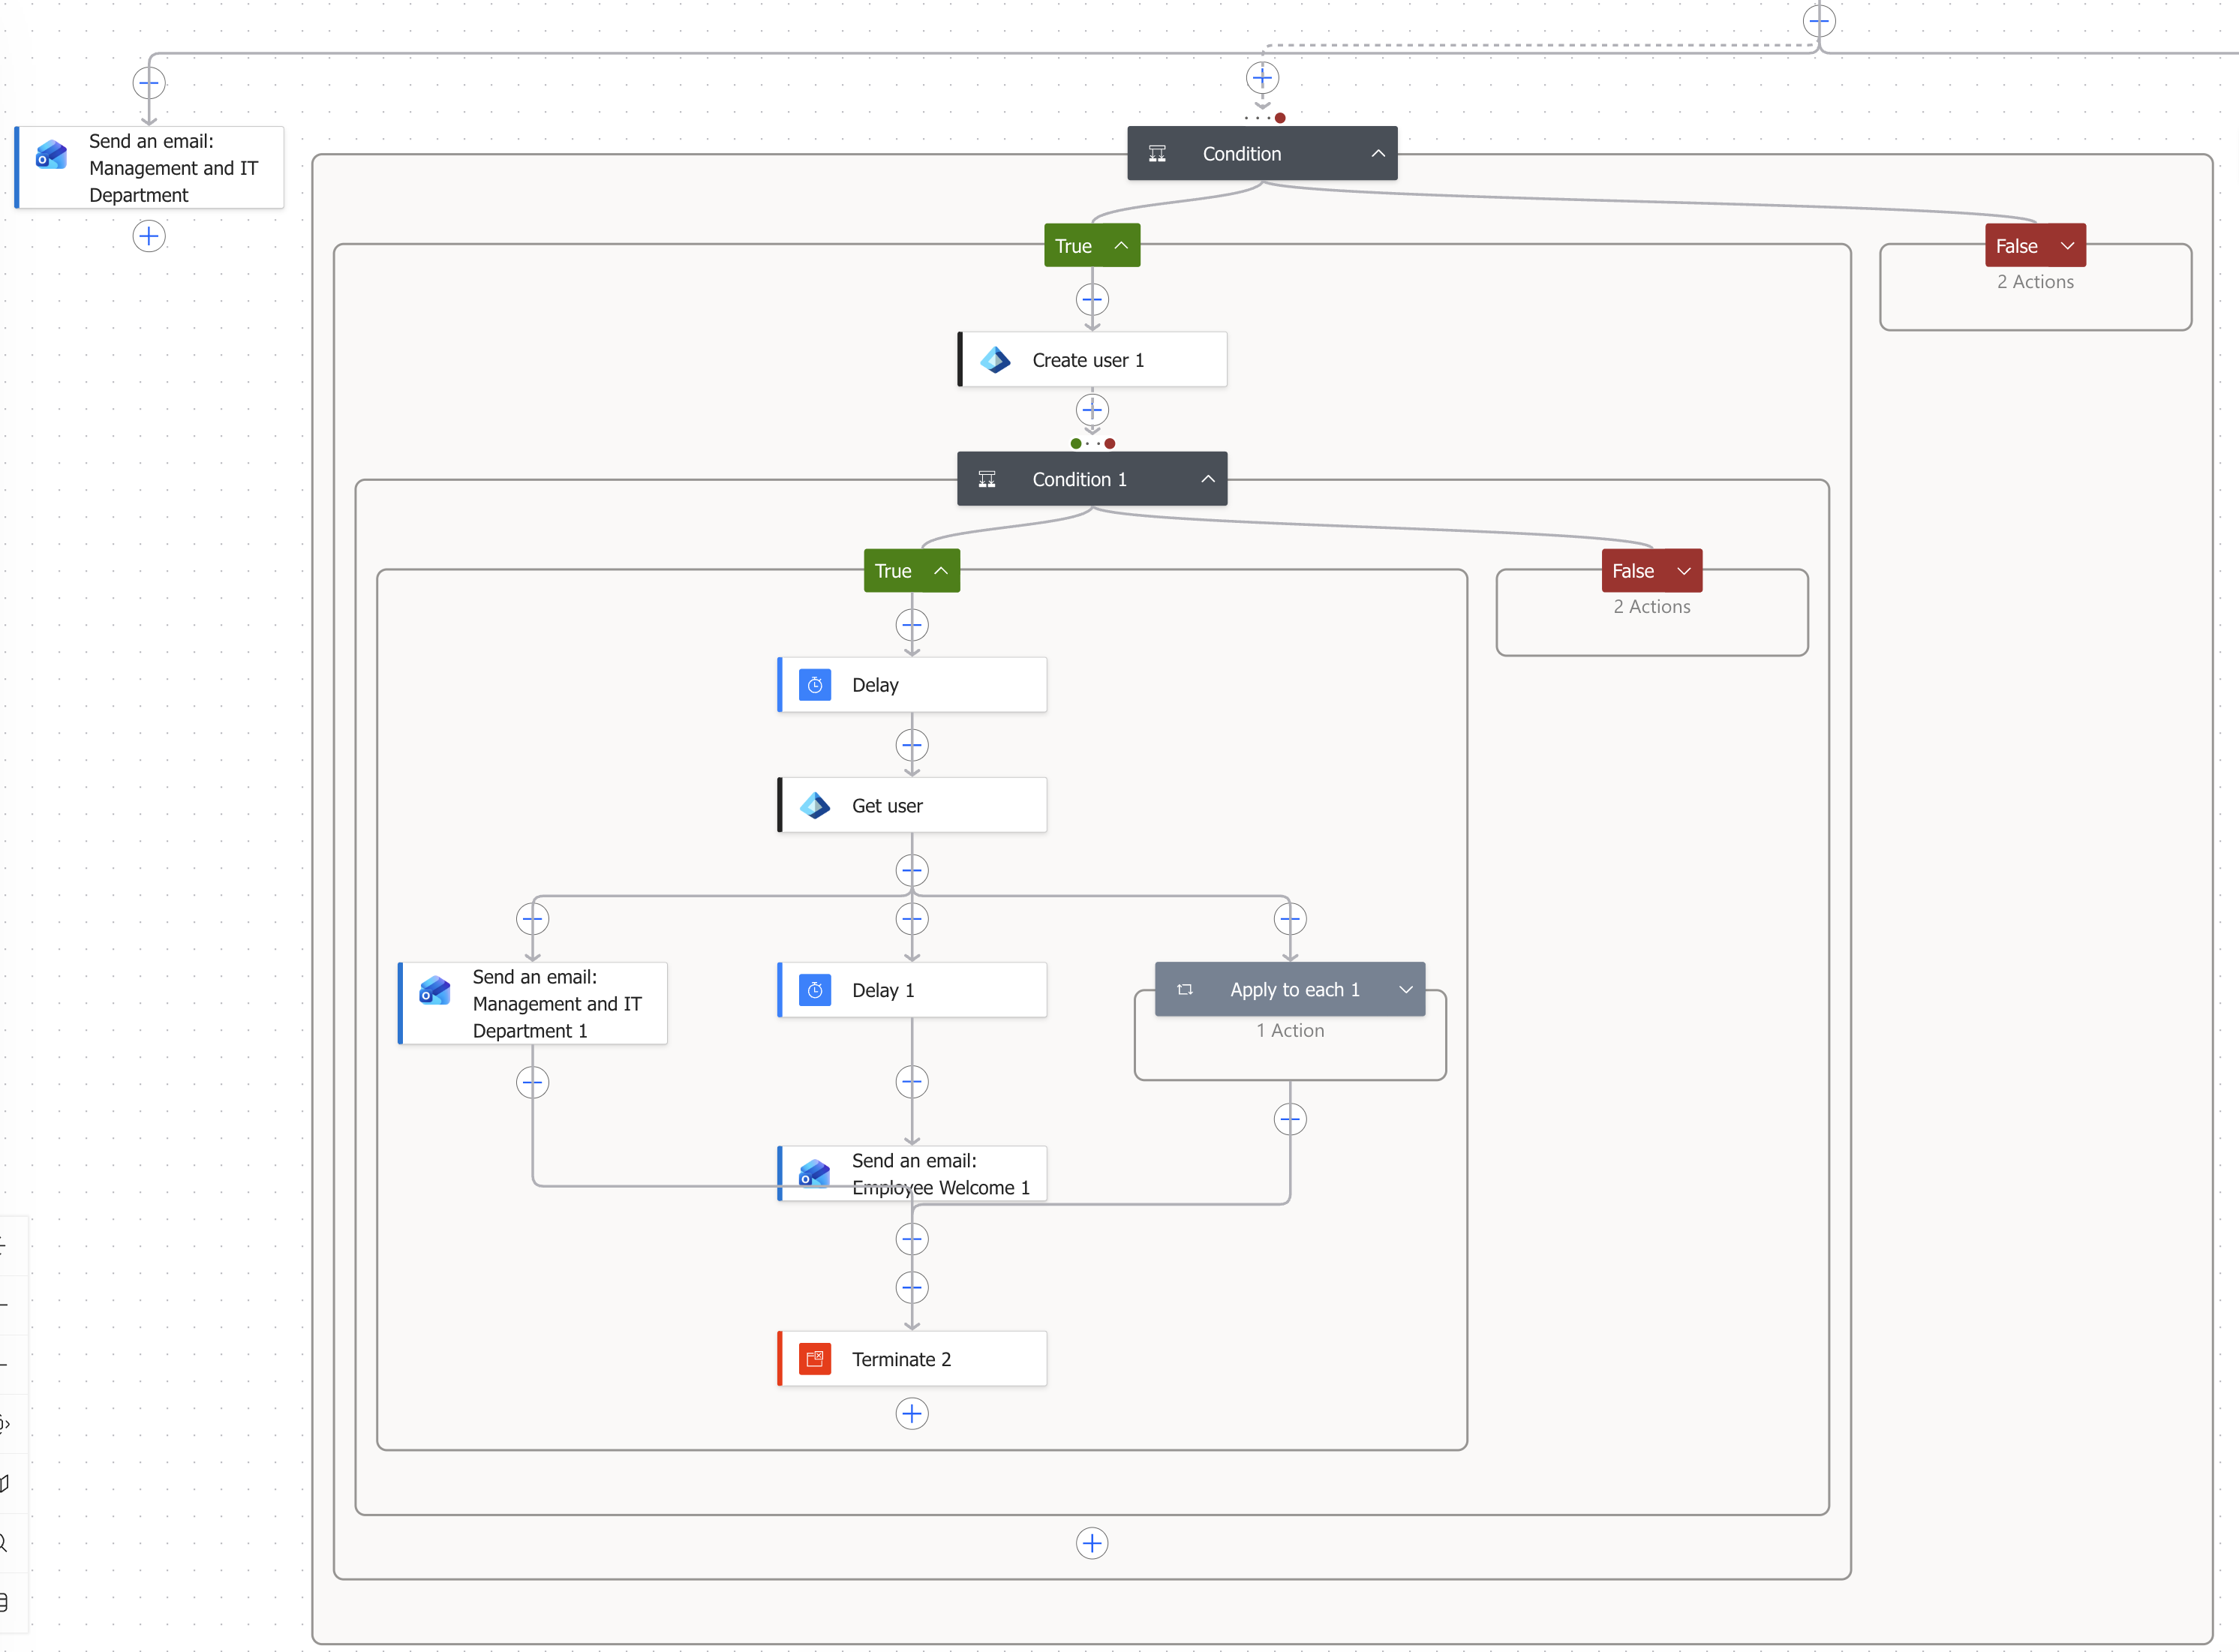Expand the False branch of Condition 1
Screen dimensions: 2239x1652
(1684, 571)
